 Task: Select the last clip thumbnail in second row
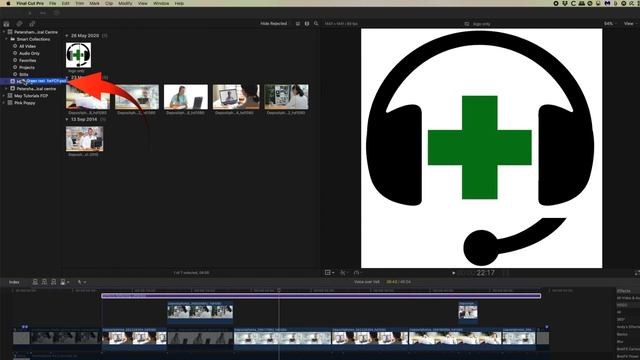(286, 97)
